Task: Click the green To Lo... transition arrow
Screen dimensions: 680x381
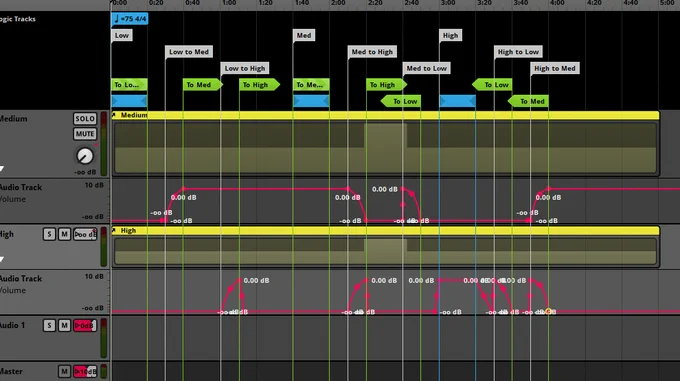Action: click(129, 85)
